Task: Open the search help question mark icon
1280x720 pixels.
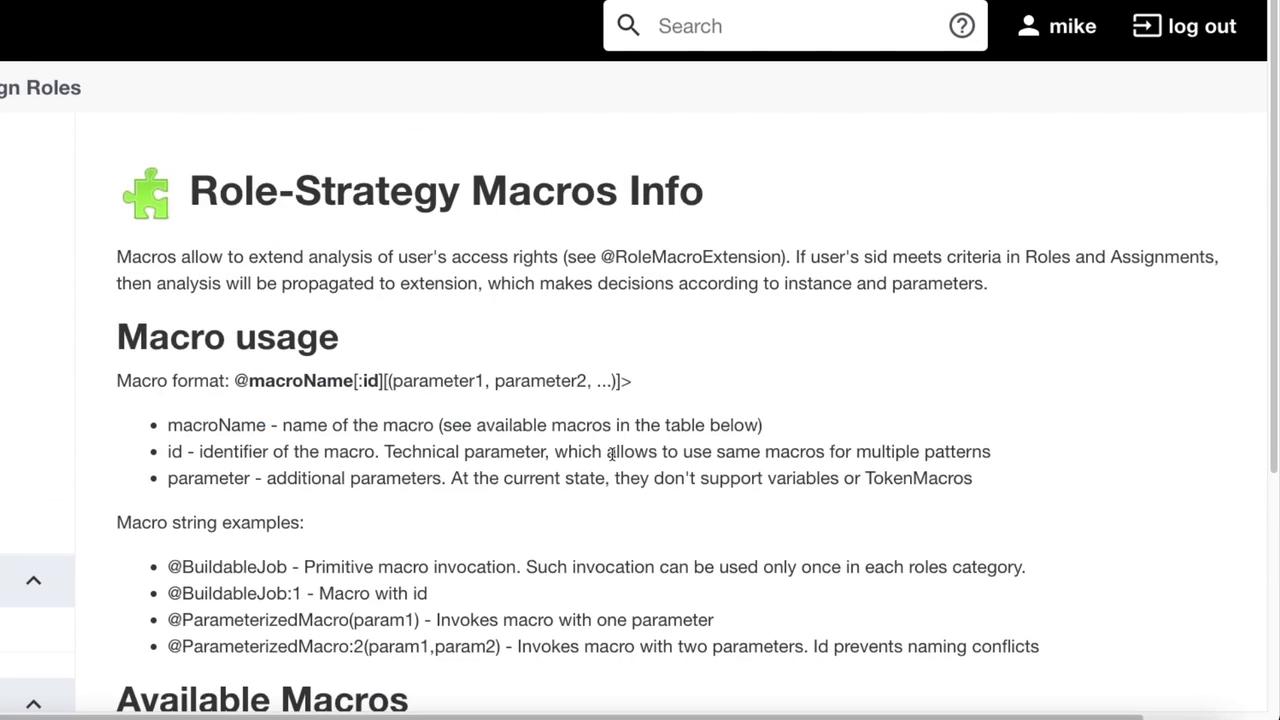Action: coord(962,26)
